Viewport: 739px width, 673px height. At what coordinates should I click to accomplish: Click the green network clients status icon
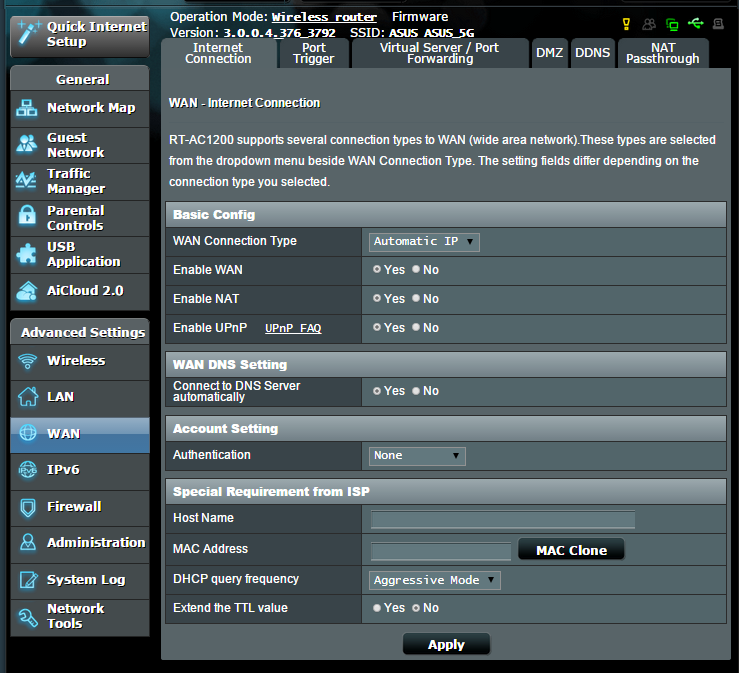672,24
